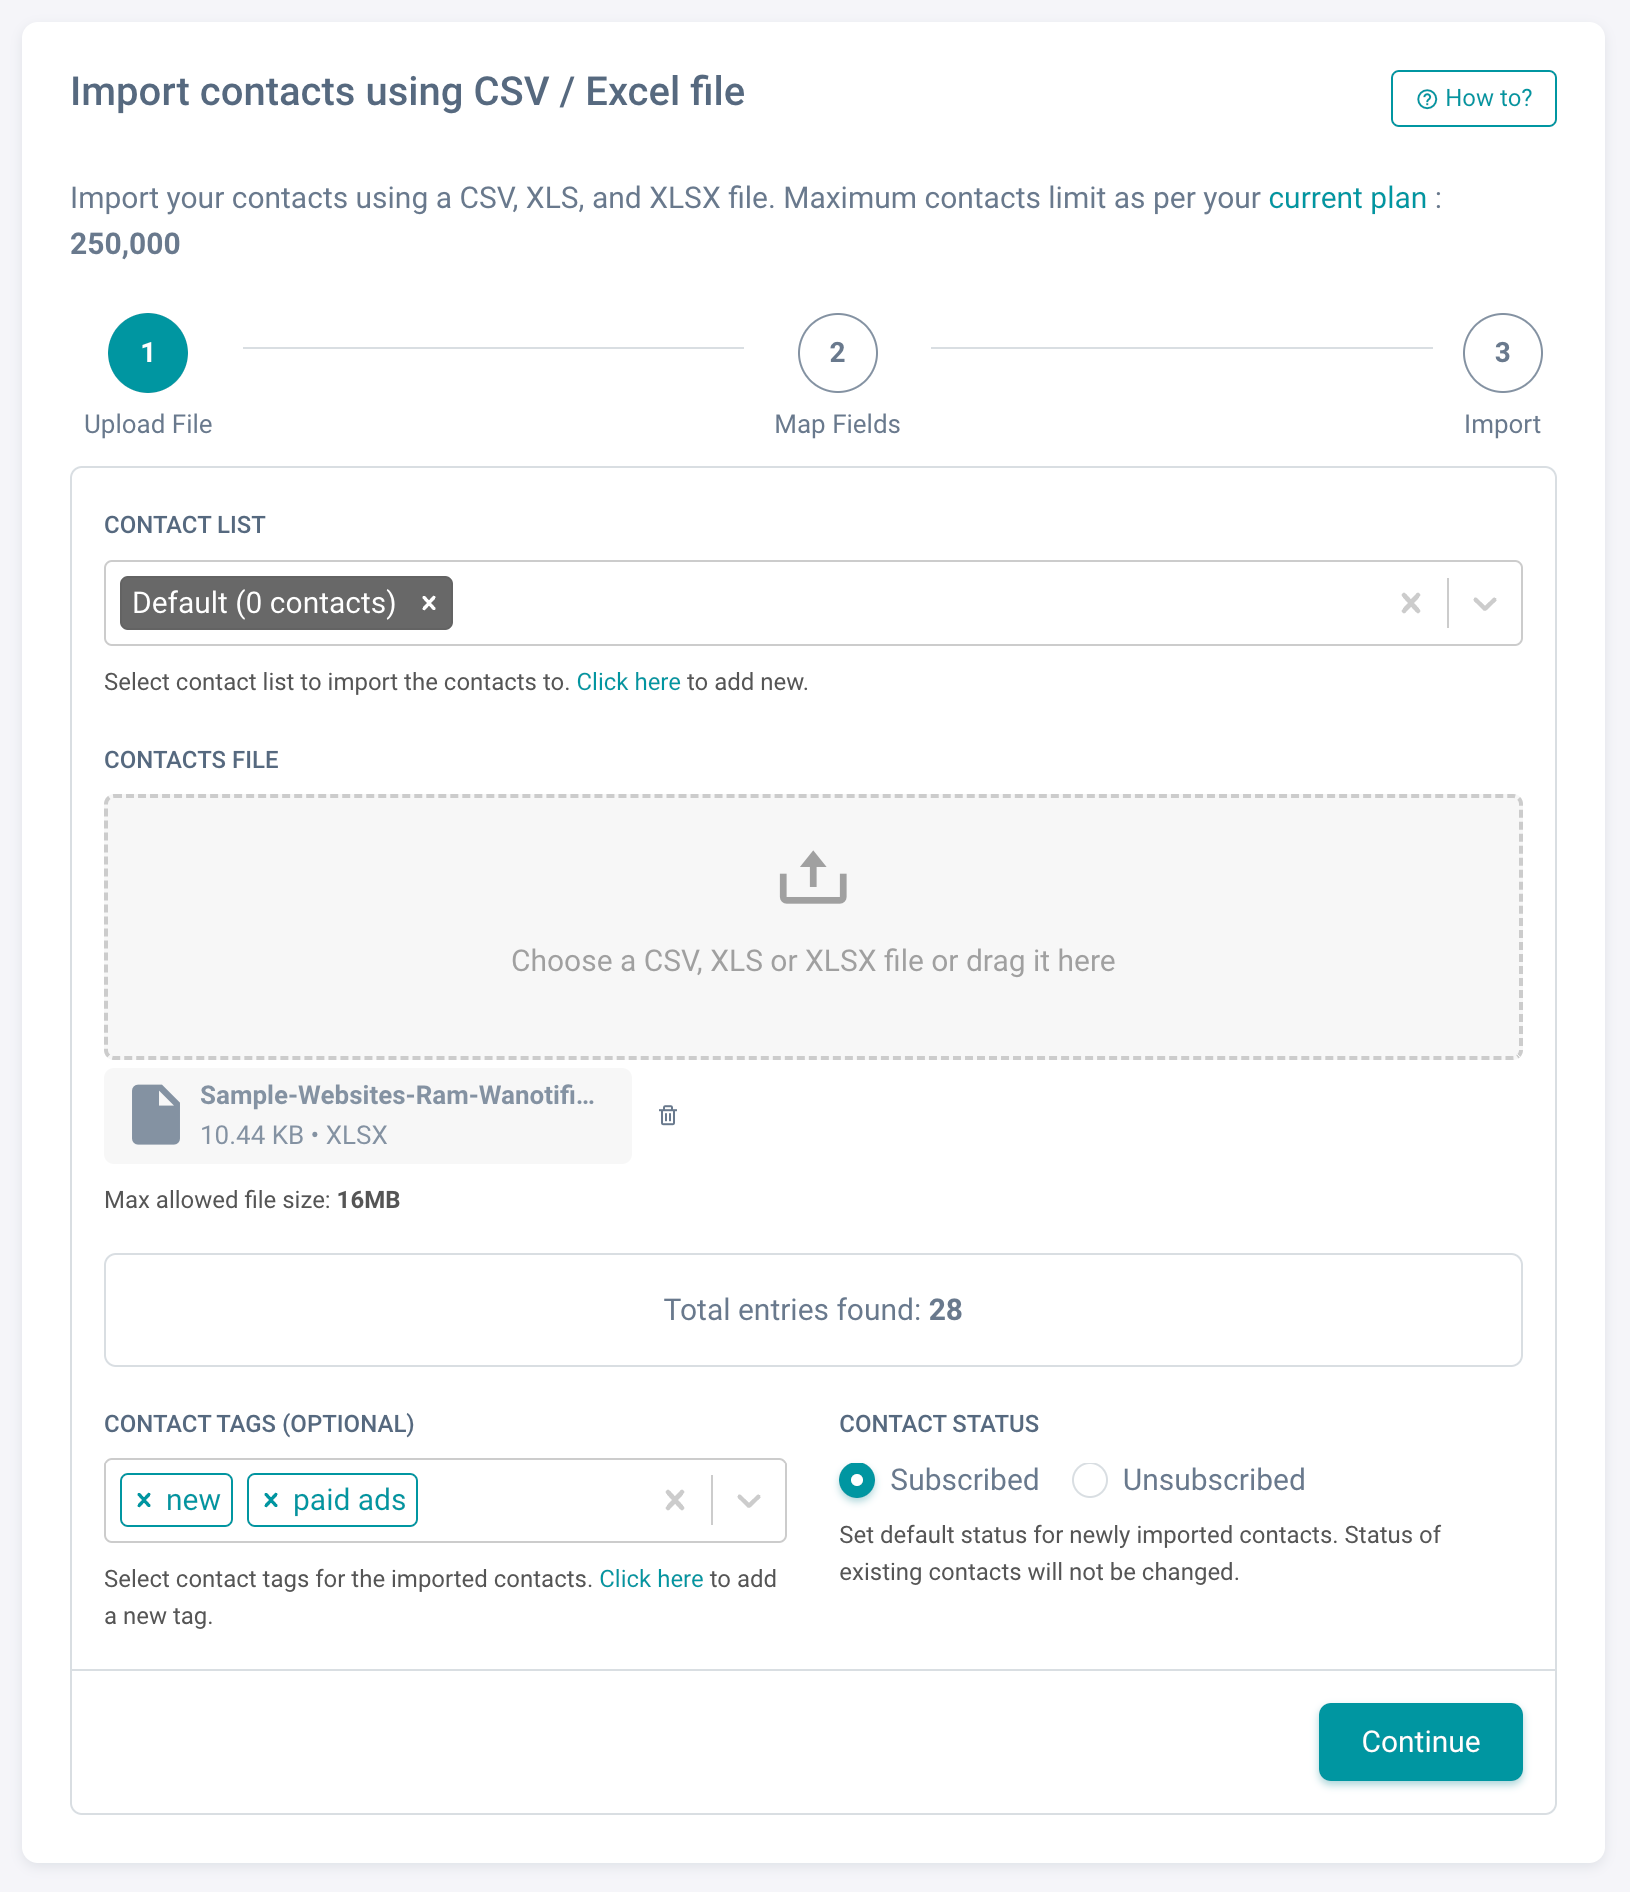Click the question mark icon on How to button
The image size is (1630, 1892).
point(1425,98)
